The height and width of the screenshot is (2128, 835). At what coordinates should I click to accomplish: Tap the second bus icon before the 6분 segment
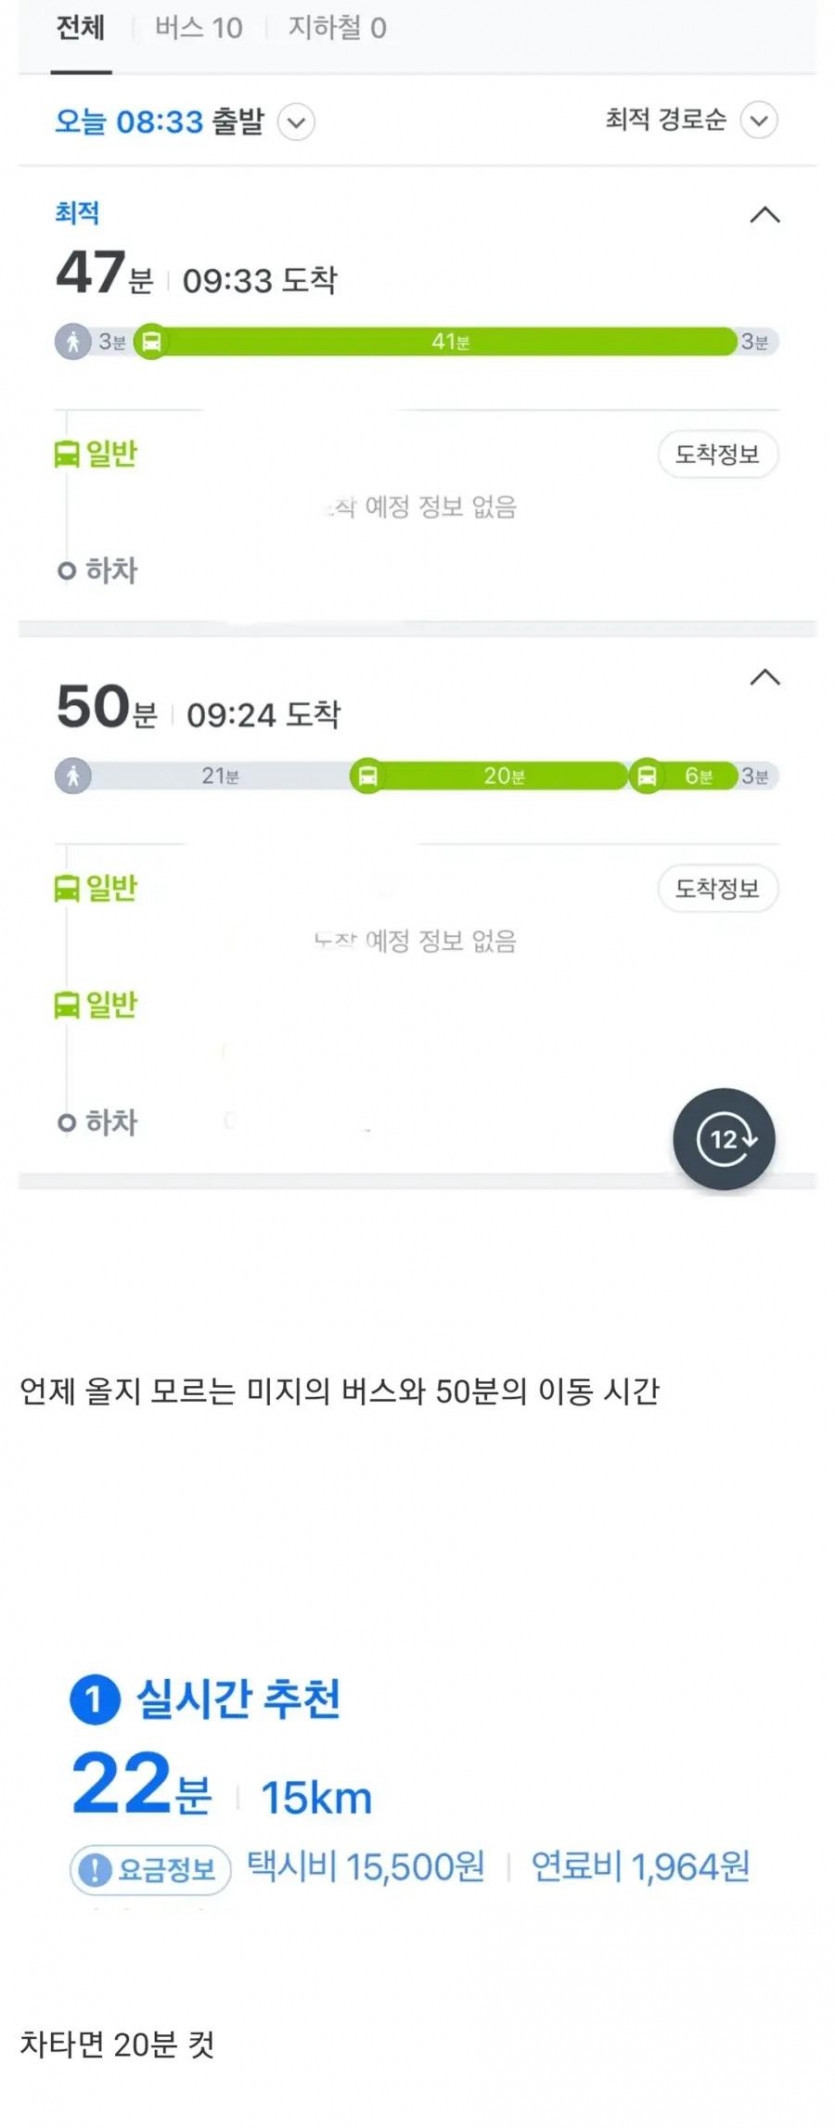coord(647,776)
